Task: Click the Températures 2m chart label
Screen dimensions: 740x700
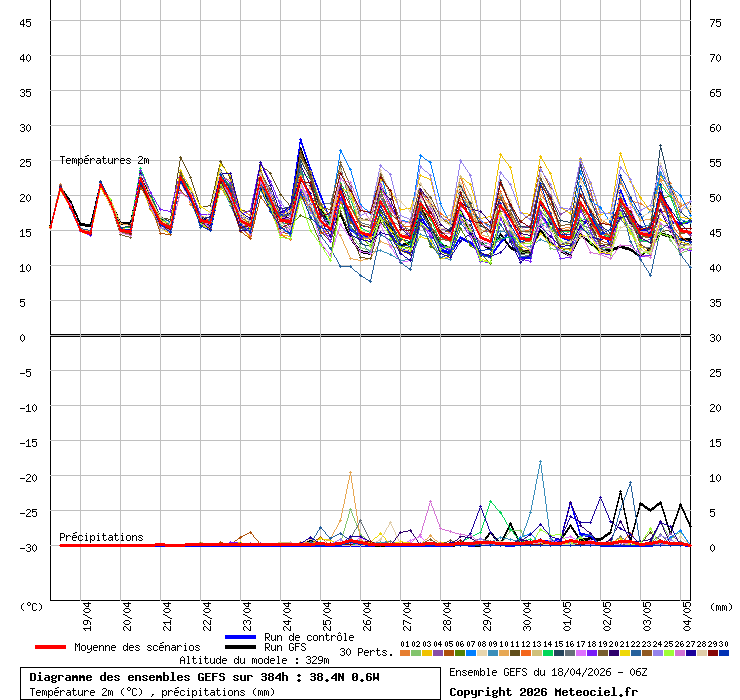Action: click(104, 160)
